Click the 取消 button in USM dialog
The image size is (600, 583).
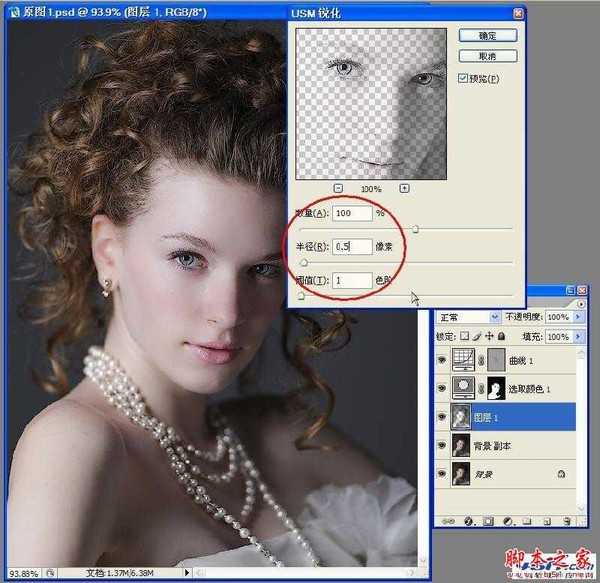(487, 56)
